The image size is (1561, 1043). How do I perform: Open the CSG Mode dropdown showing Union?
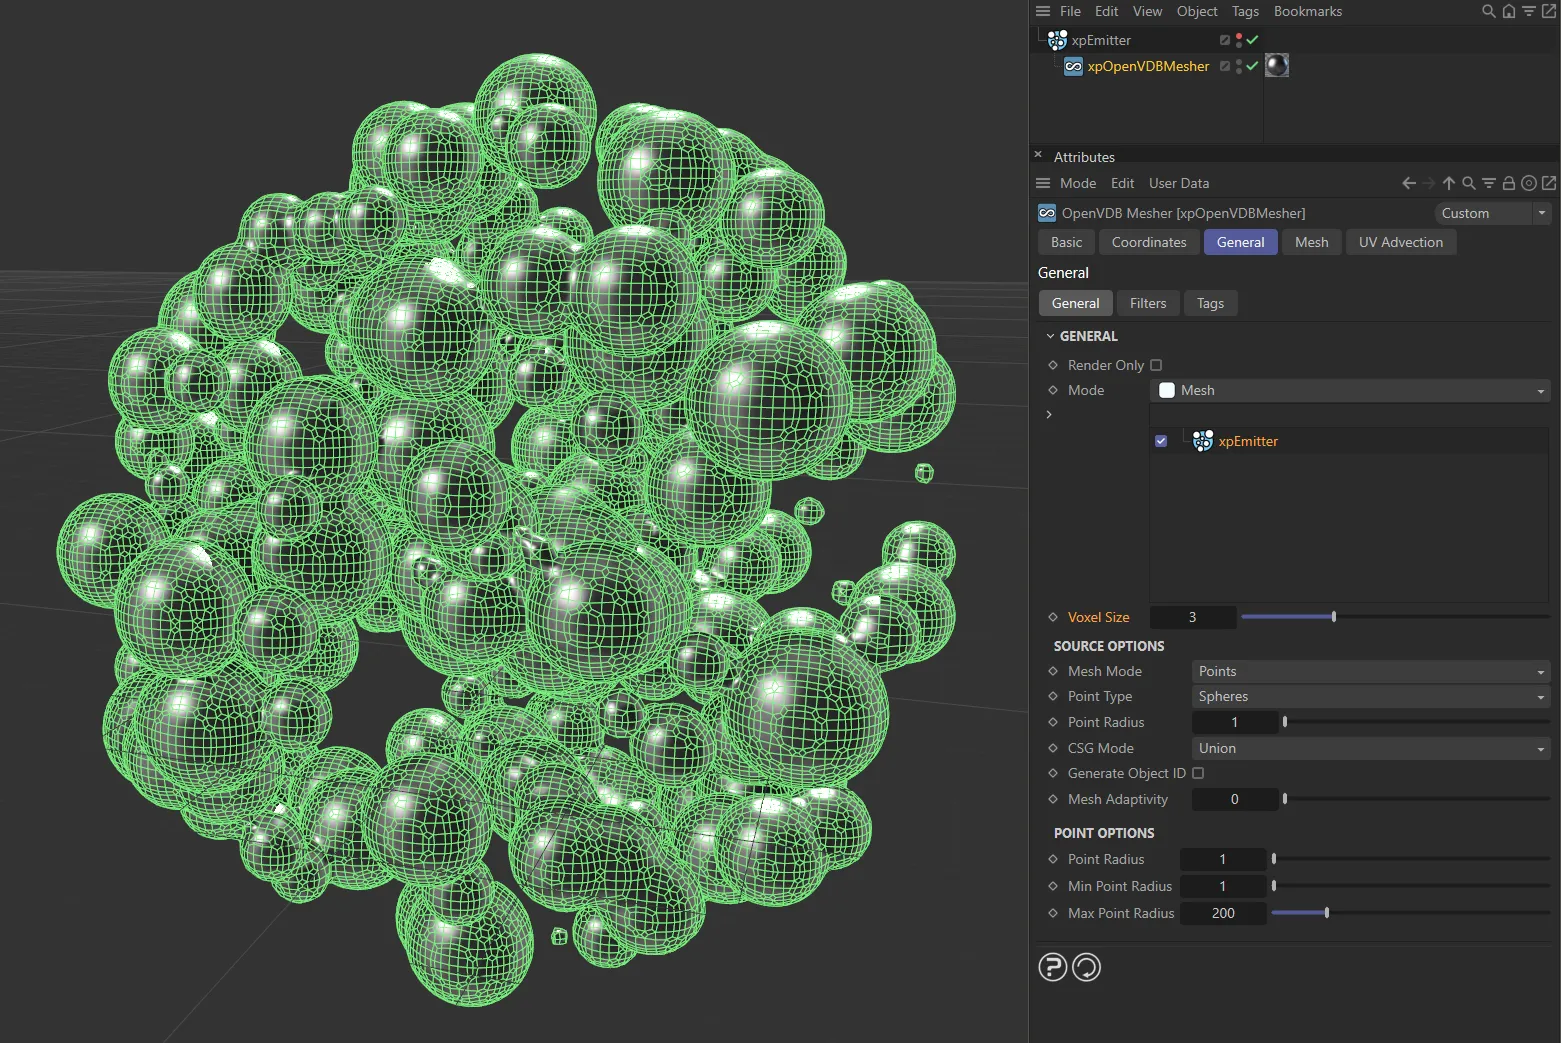(x=1368, y=748)
